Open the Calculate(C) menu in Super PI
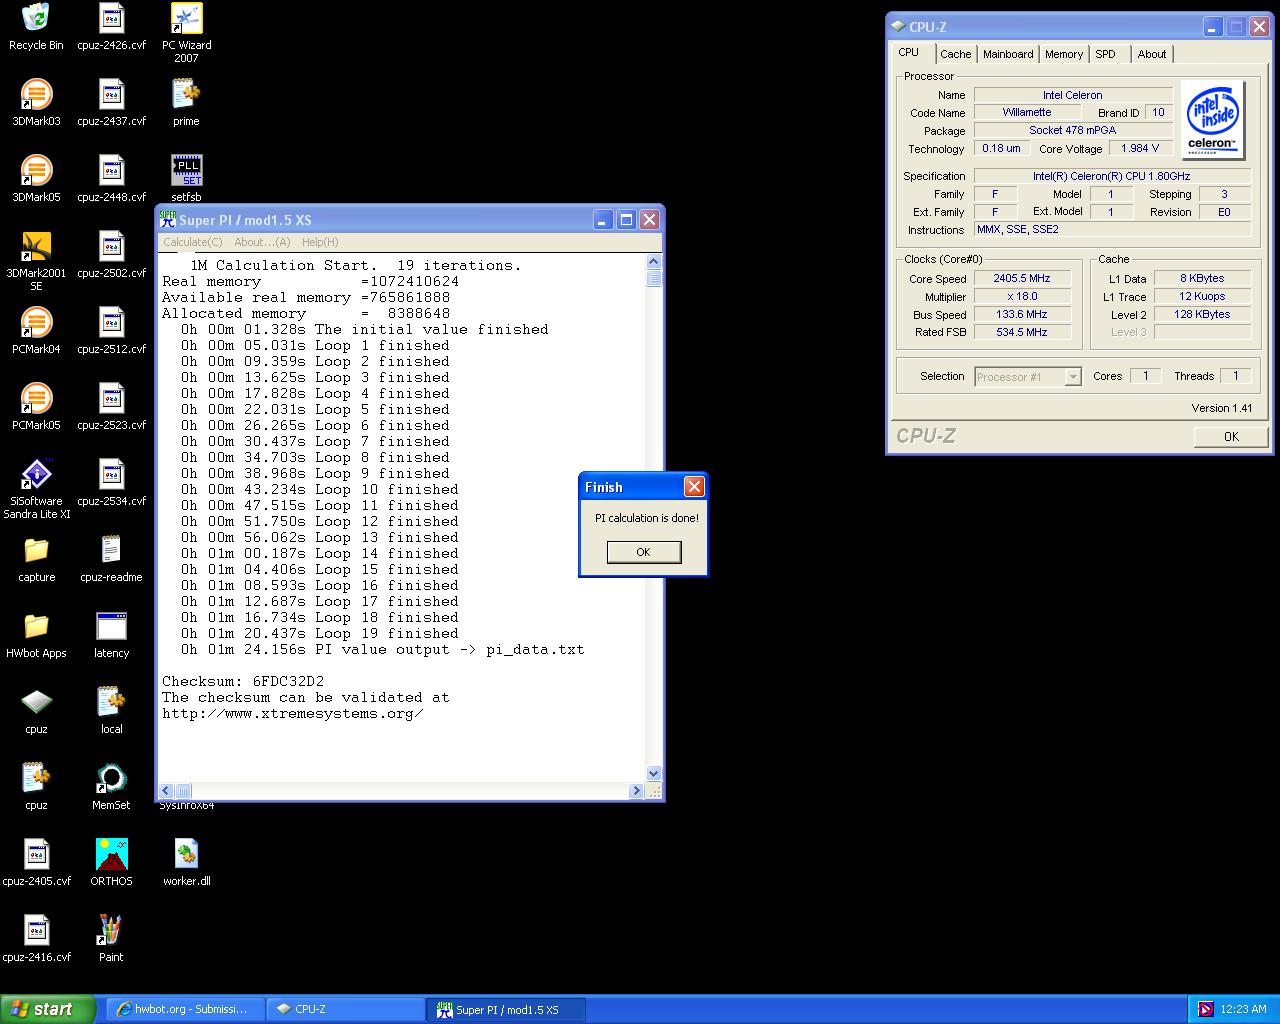This screenshot has width=1280, height=1024. point(193,242)
